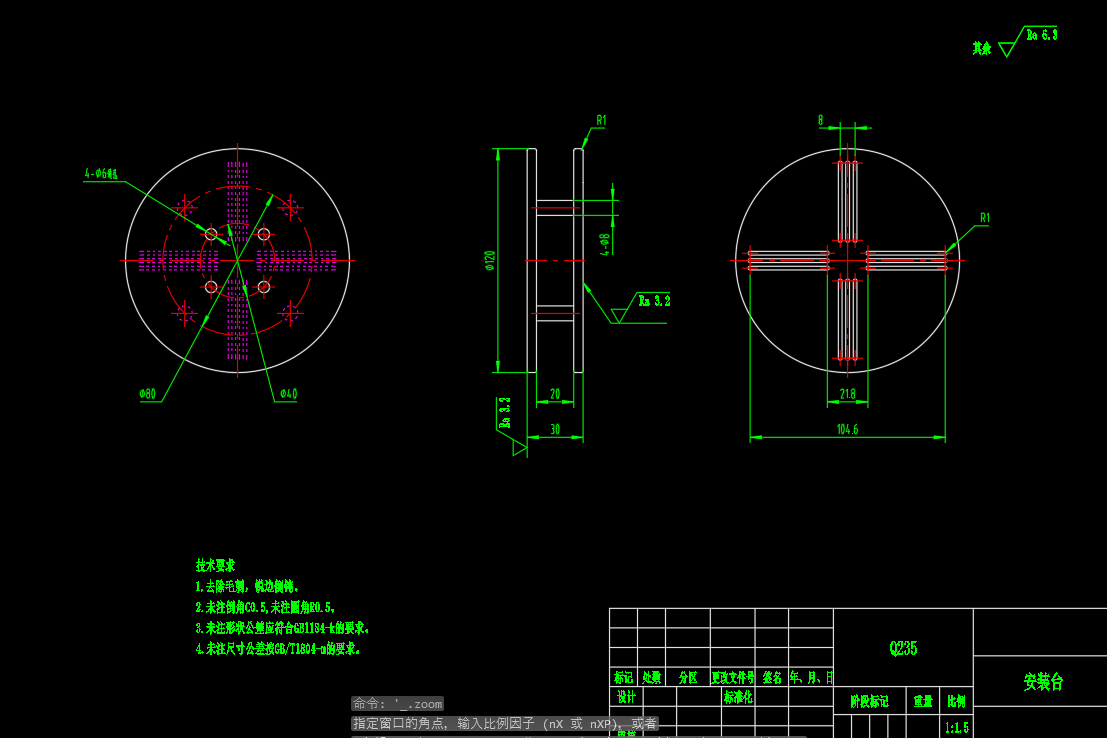Click requirement line '2.未注倒角C0.5'
Viewport: 1107px width, 738px height.
[265, 607]
